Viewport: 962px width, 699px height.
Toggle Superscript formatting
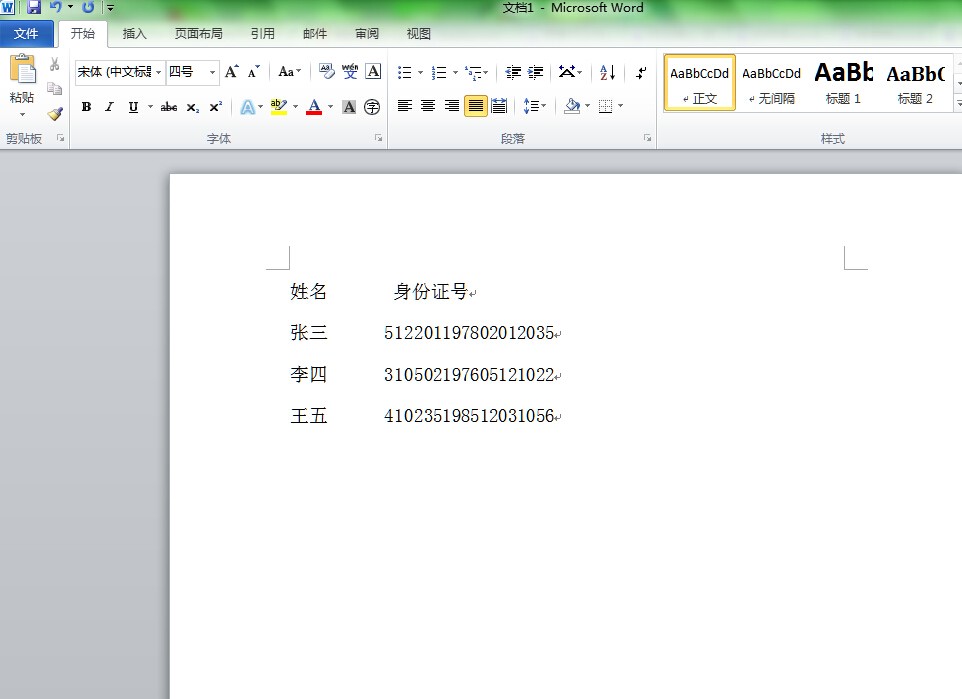tap(215, 107)
